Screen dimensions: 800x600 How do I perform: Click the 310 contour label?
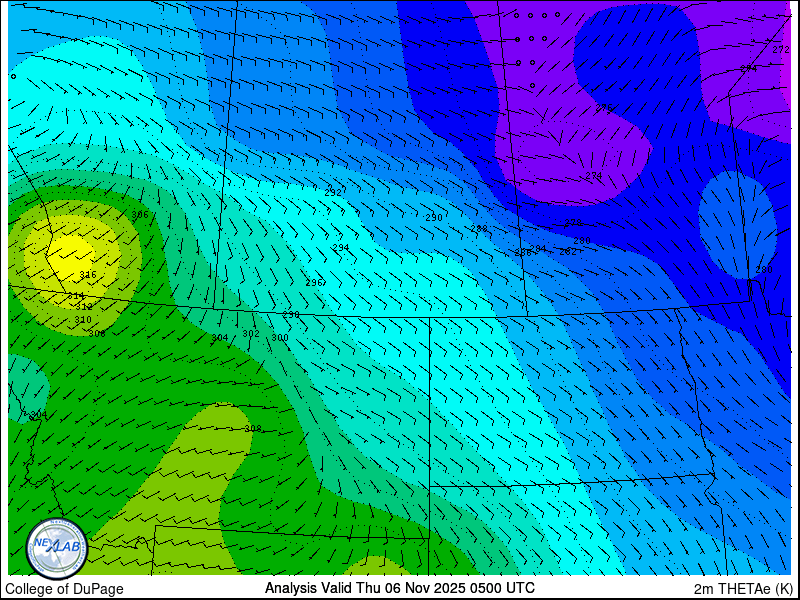(x=83, y=320)
